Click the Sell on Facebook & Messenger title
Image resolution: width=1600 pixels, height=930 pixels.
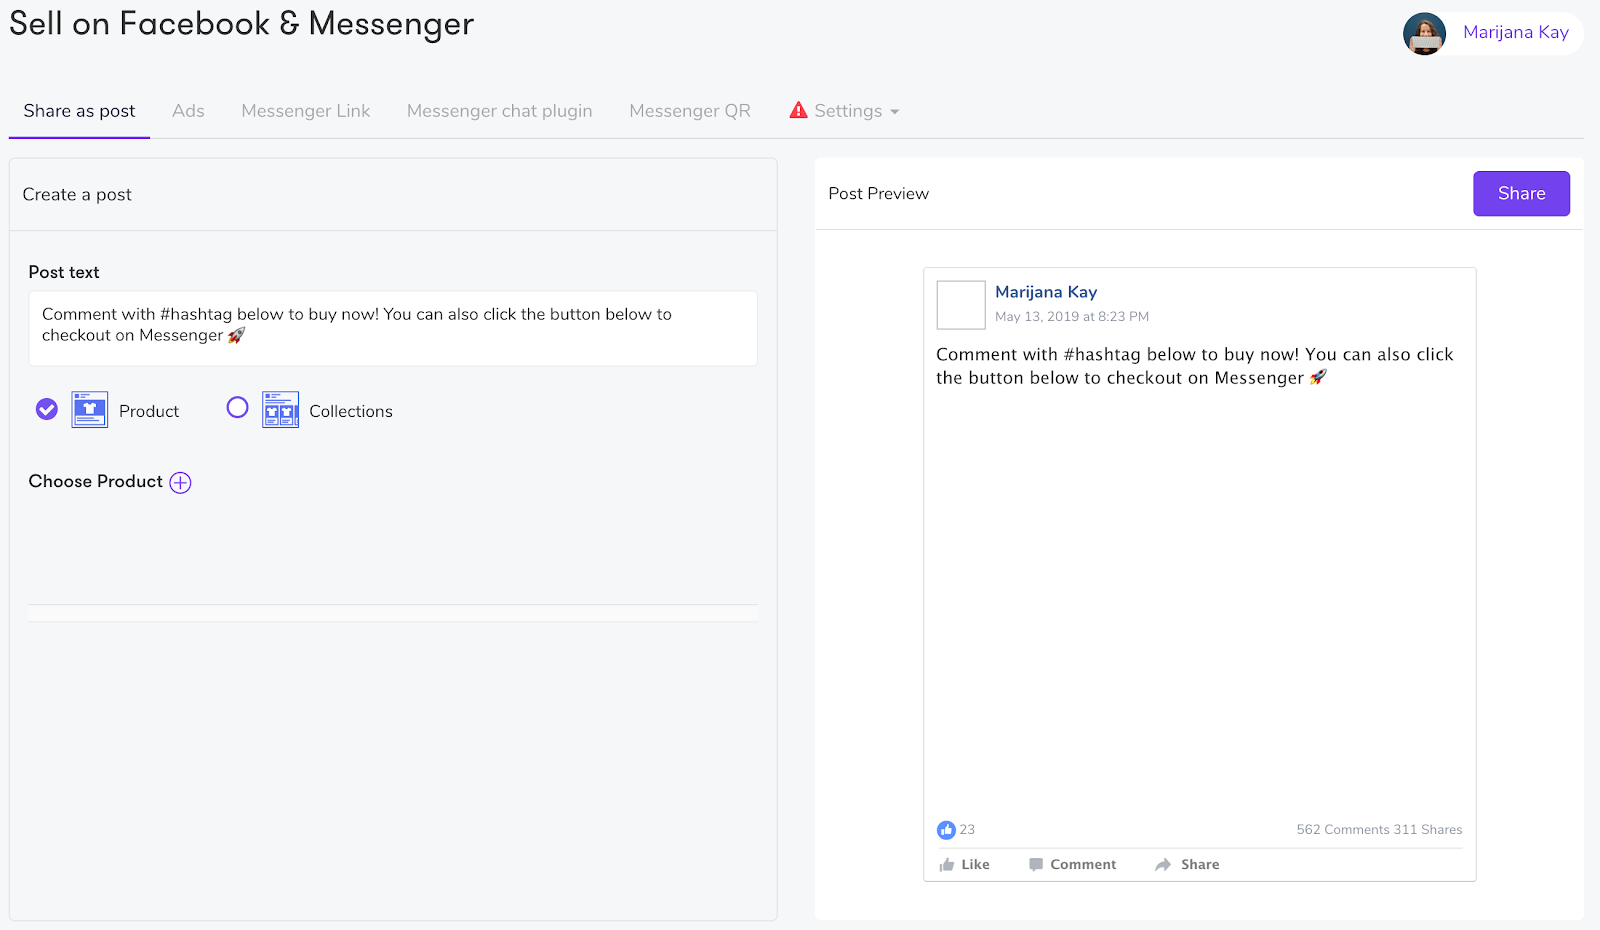242,23
